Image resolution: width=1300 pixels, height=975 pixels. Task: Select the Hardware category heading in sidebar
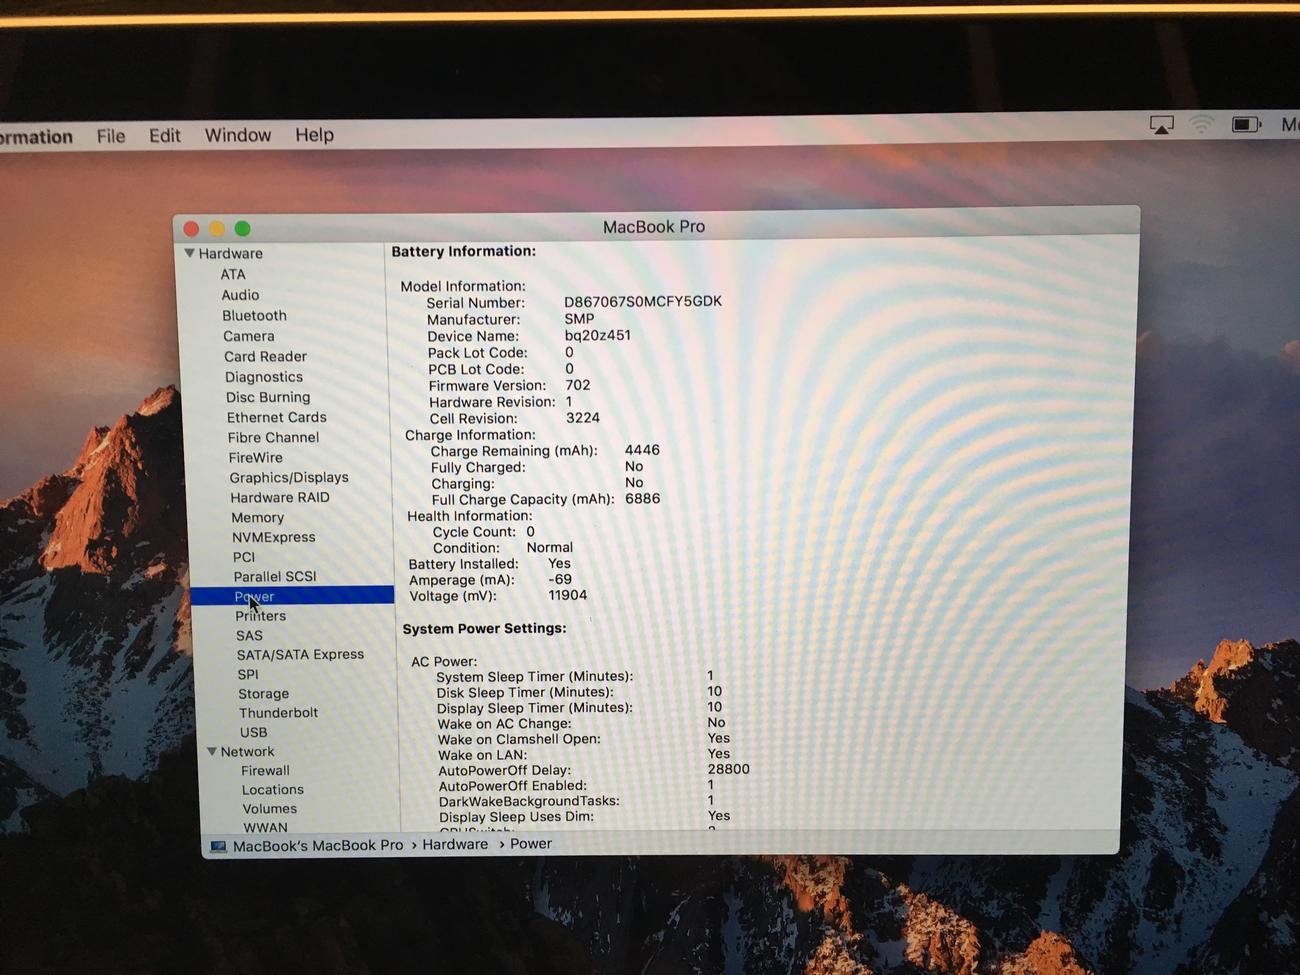[230, 254]
